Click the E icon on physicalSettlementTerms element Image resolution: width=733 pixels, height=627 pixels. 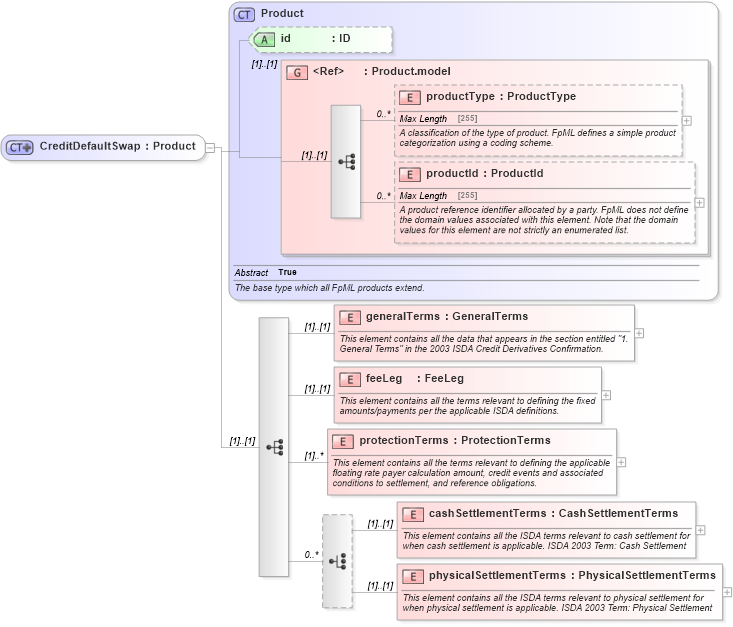pyautogui.click(x=413, y=577)
